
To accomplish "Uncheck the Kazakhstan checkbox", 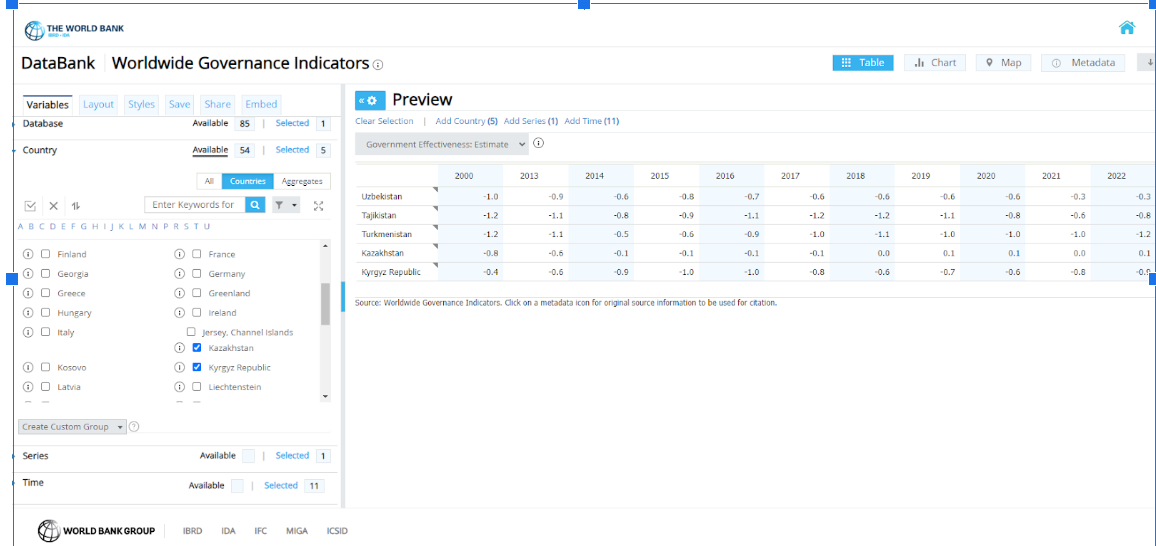I will pos(197,348).
